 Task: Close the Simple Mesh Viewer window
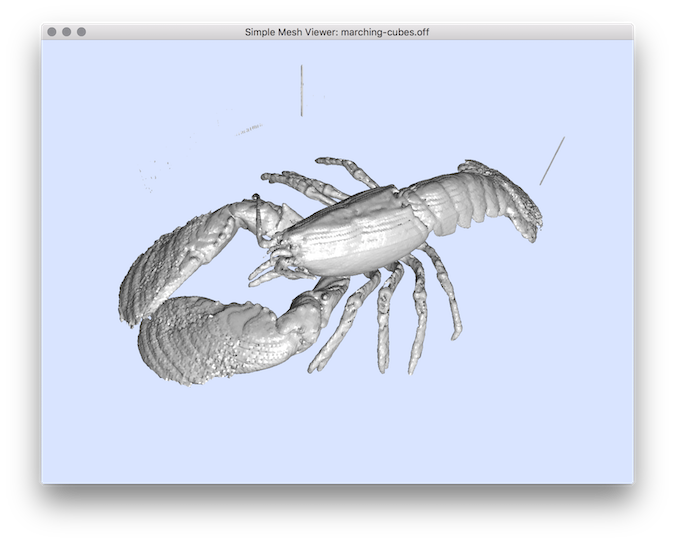(x=52, y=32)
